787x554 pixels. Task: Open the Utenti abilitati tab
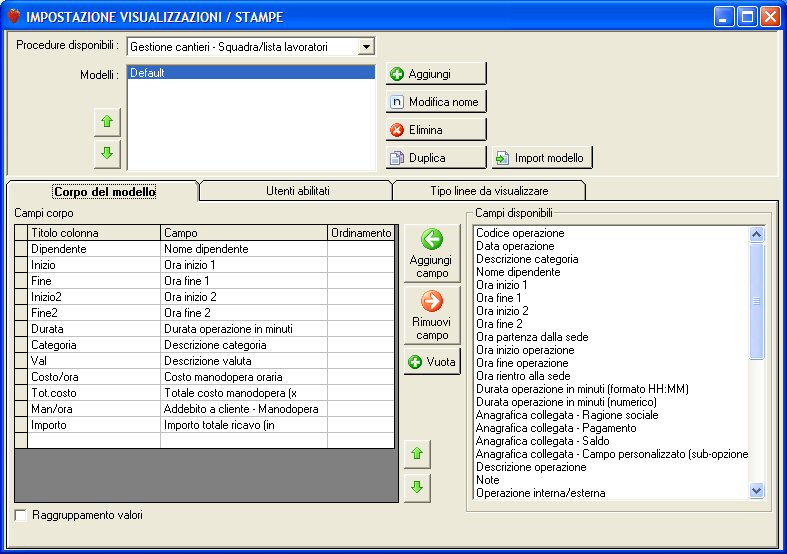(x=297, y=191)
